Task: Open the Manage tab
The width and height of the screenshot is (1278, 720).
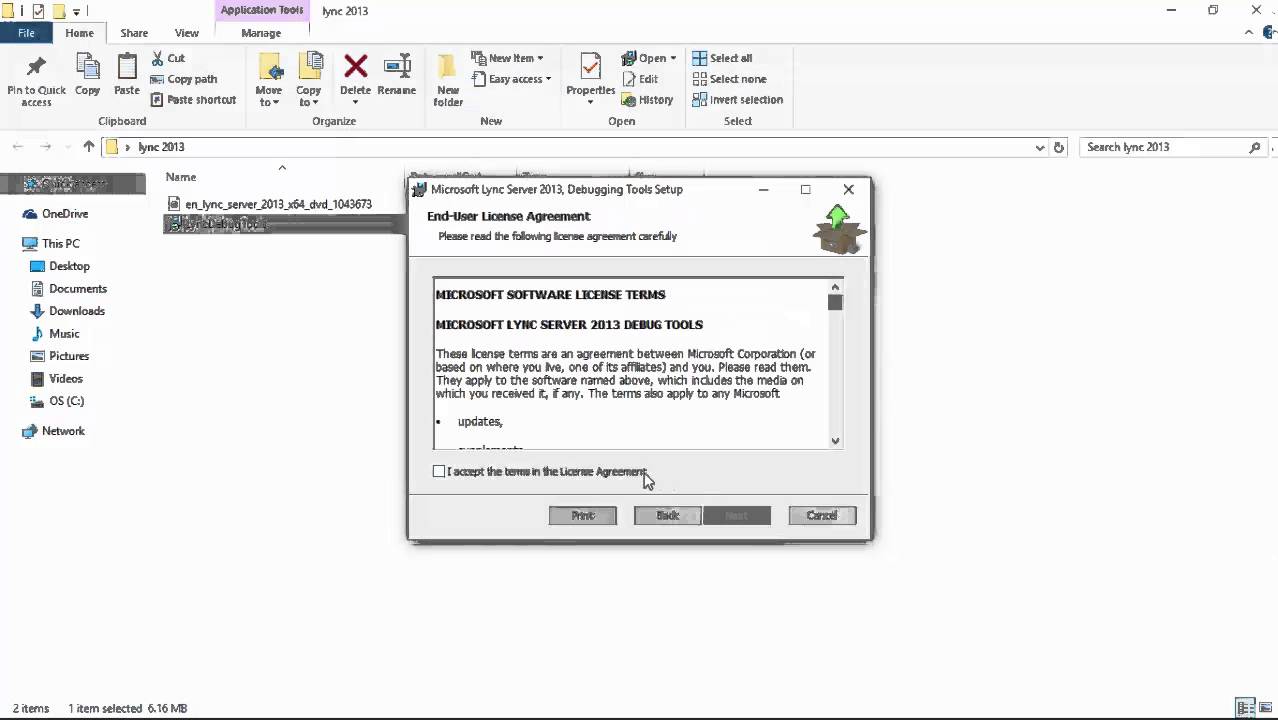Action: pos(261,33)
